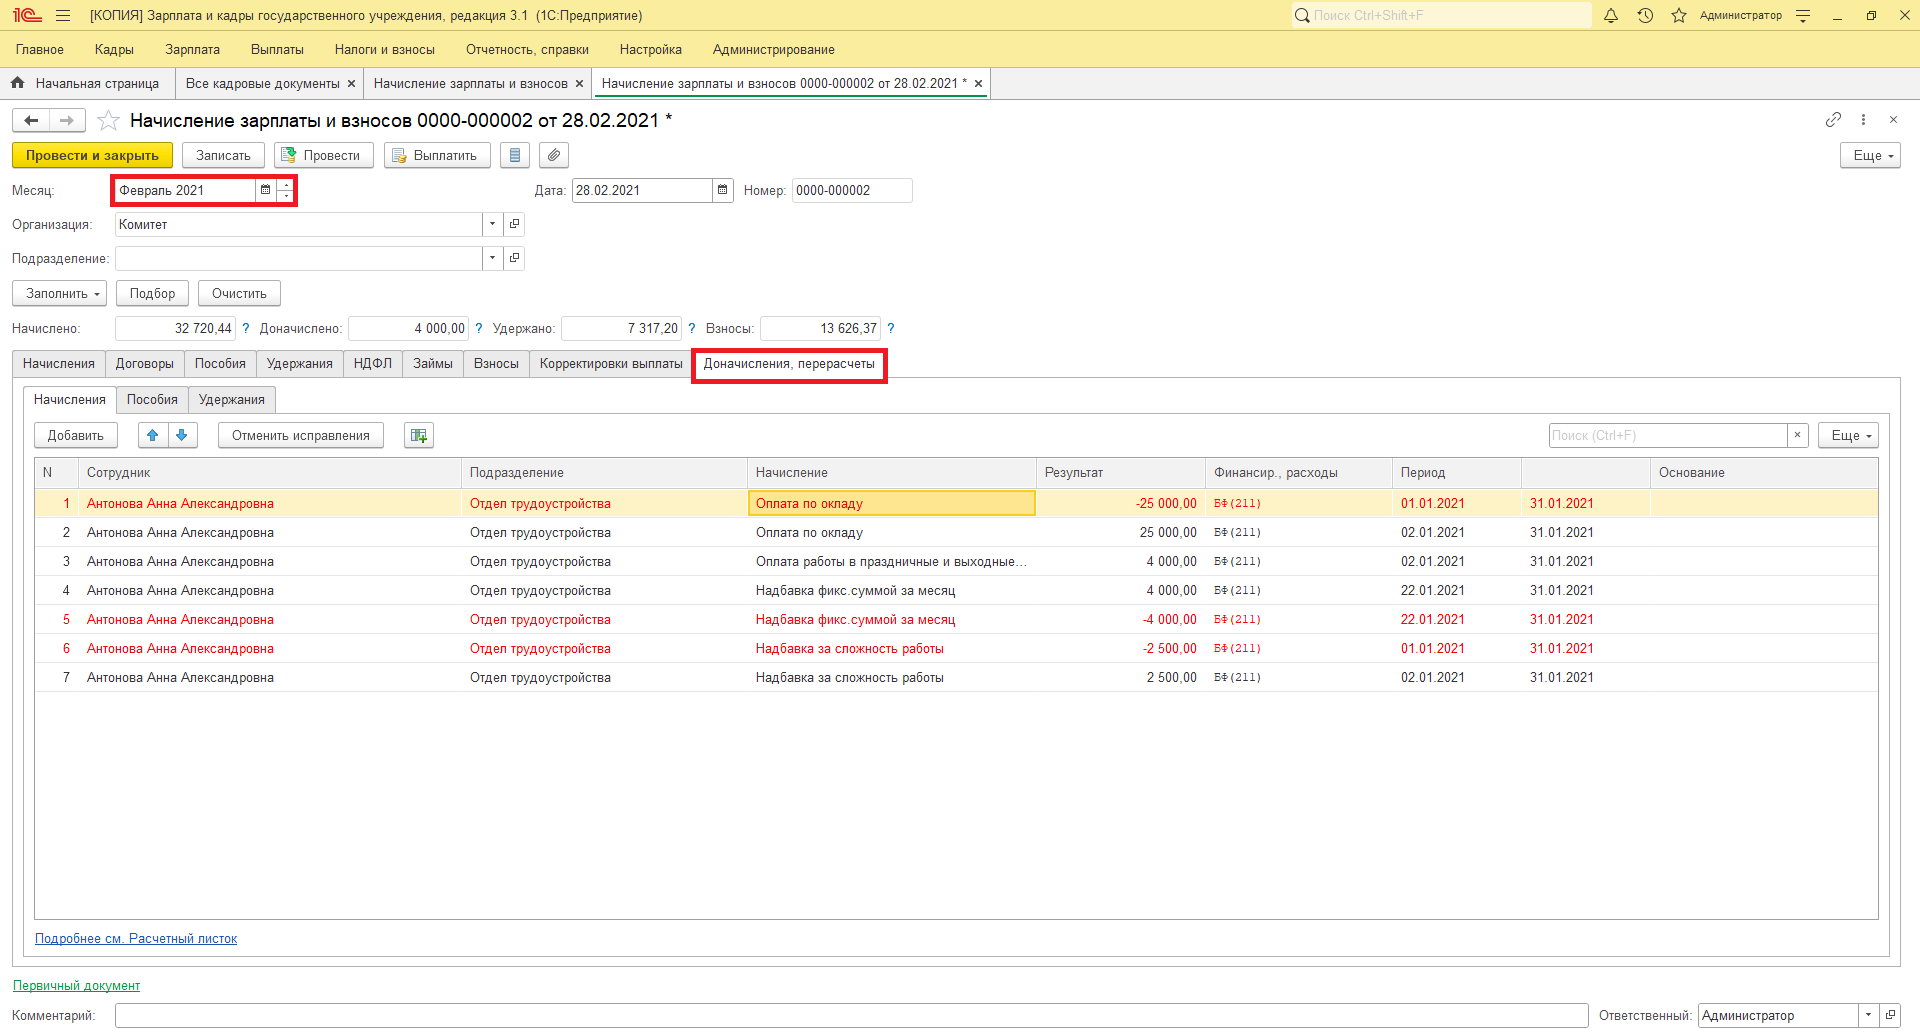Open the Первичный документ link
Image resolution: width=1920 pixels, height=1034 pixels.
tap(76, 986)
